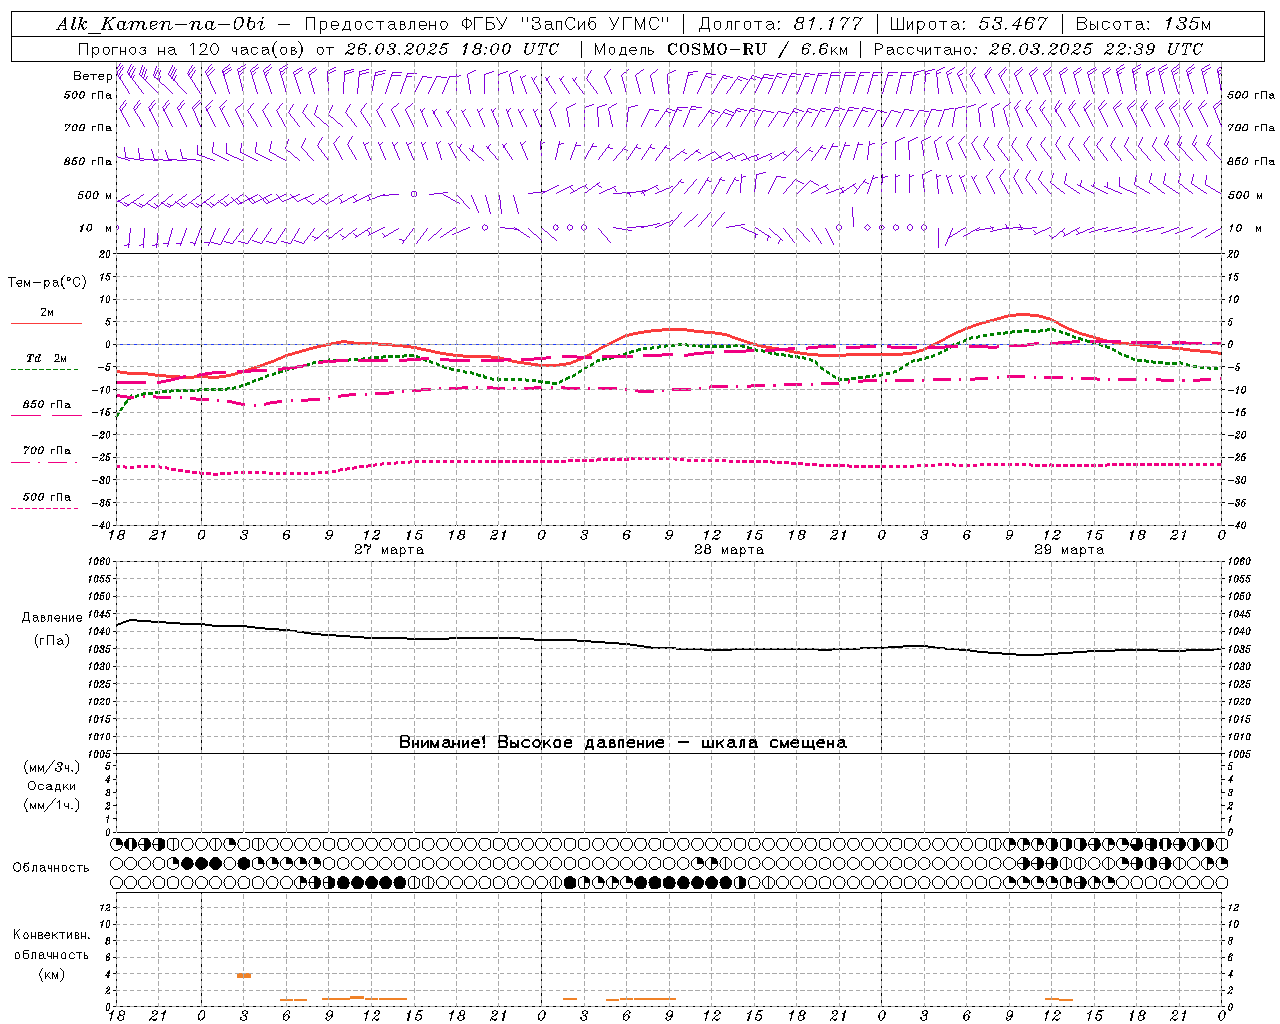Click the Высота: 135м field
Image resolution: width=1280 pixels, height=1024 pixels.
(x=1143, y=24)
